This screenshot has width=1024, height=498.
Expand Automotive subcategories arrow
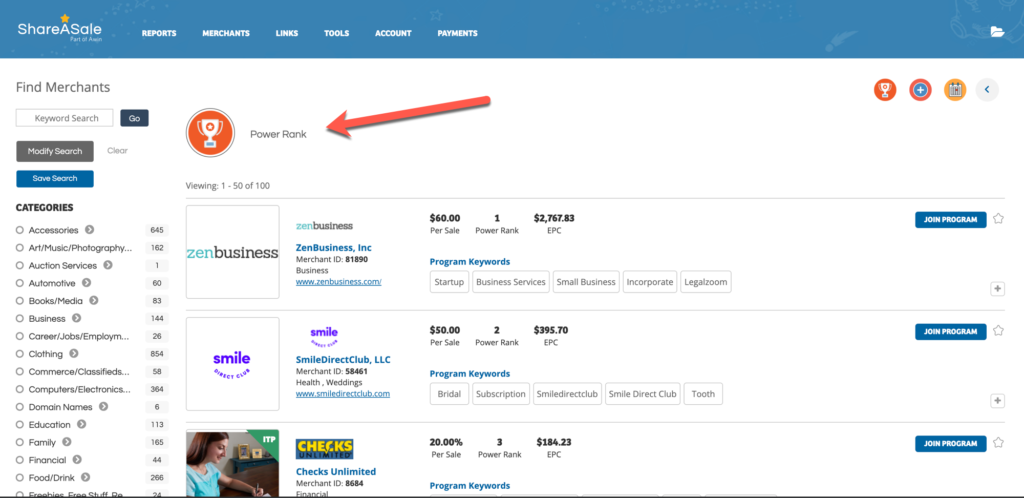(86, 283)
